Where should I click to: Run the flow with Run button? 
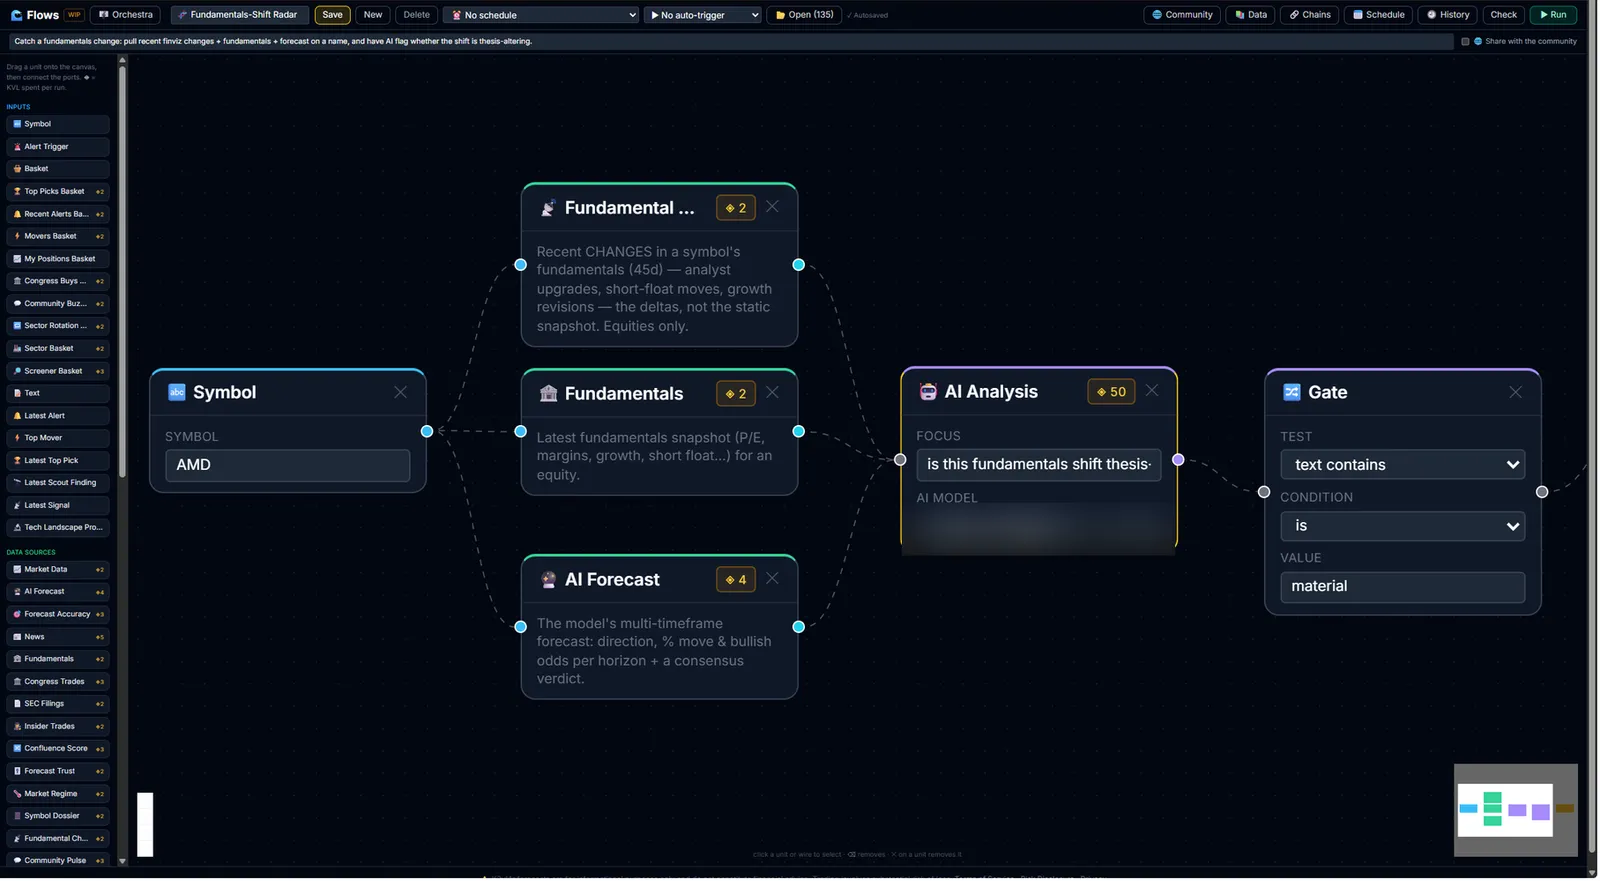click(x=1553, y=15)
